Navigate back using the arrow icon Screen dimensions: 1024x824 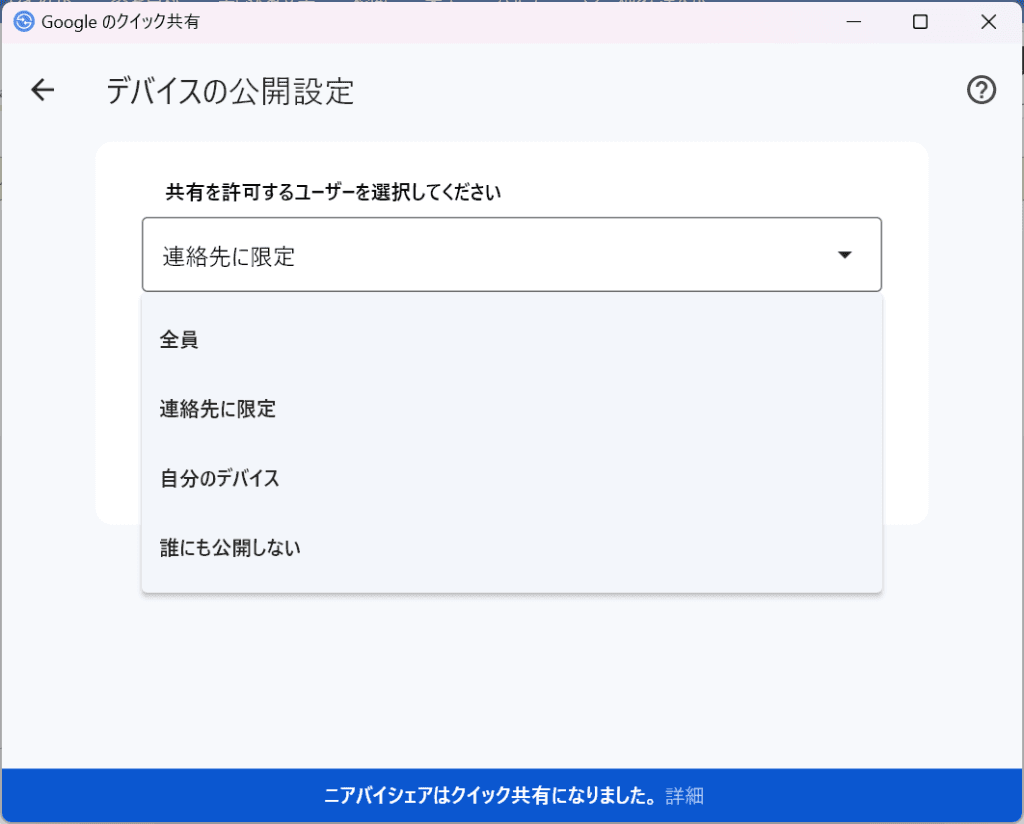point(42,90)
